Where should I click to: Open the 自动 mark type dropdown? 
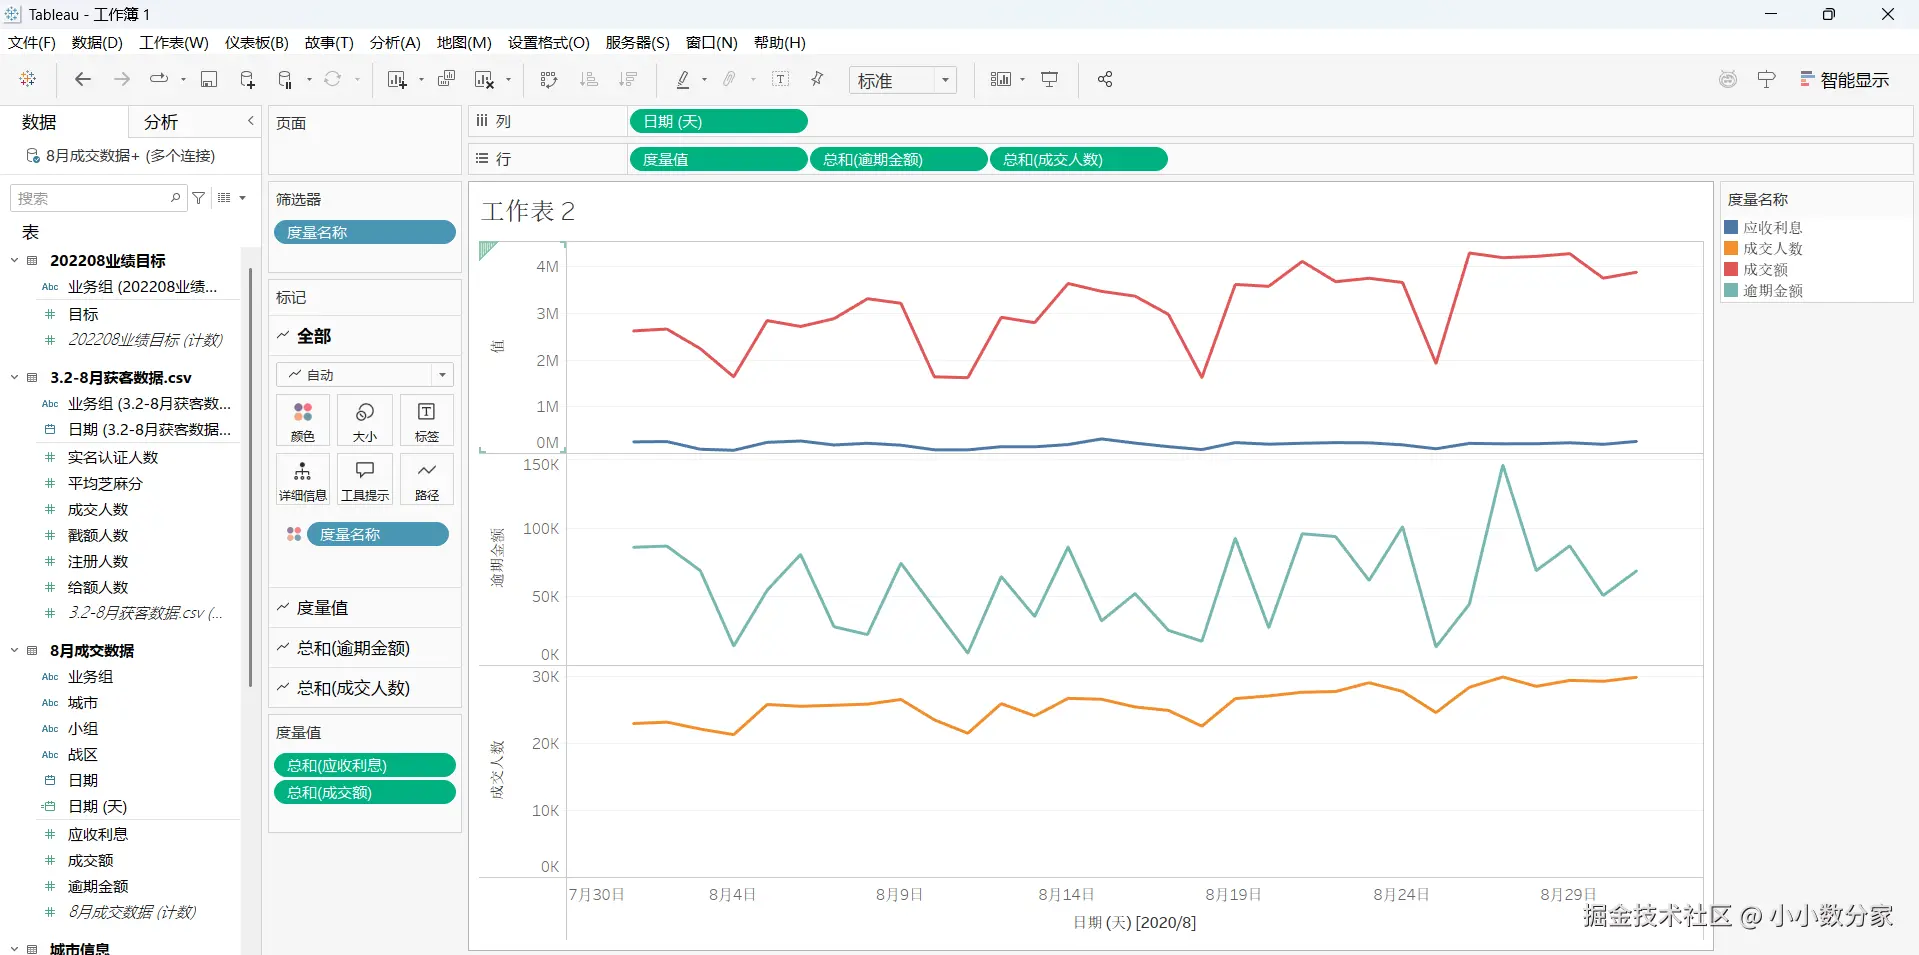(x=365, y=374)
